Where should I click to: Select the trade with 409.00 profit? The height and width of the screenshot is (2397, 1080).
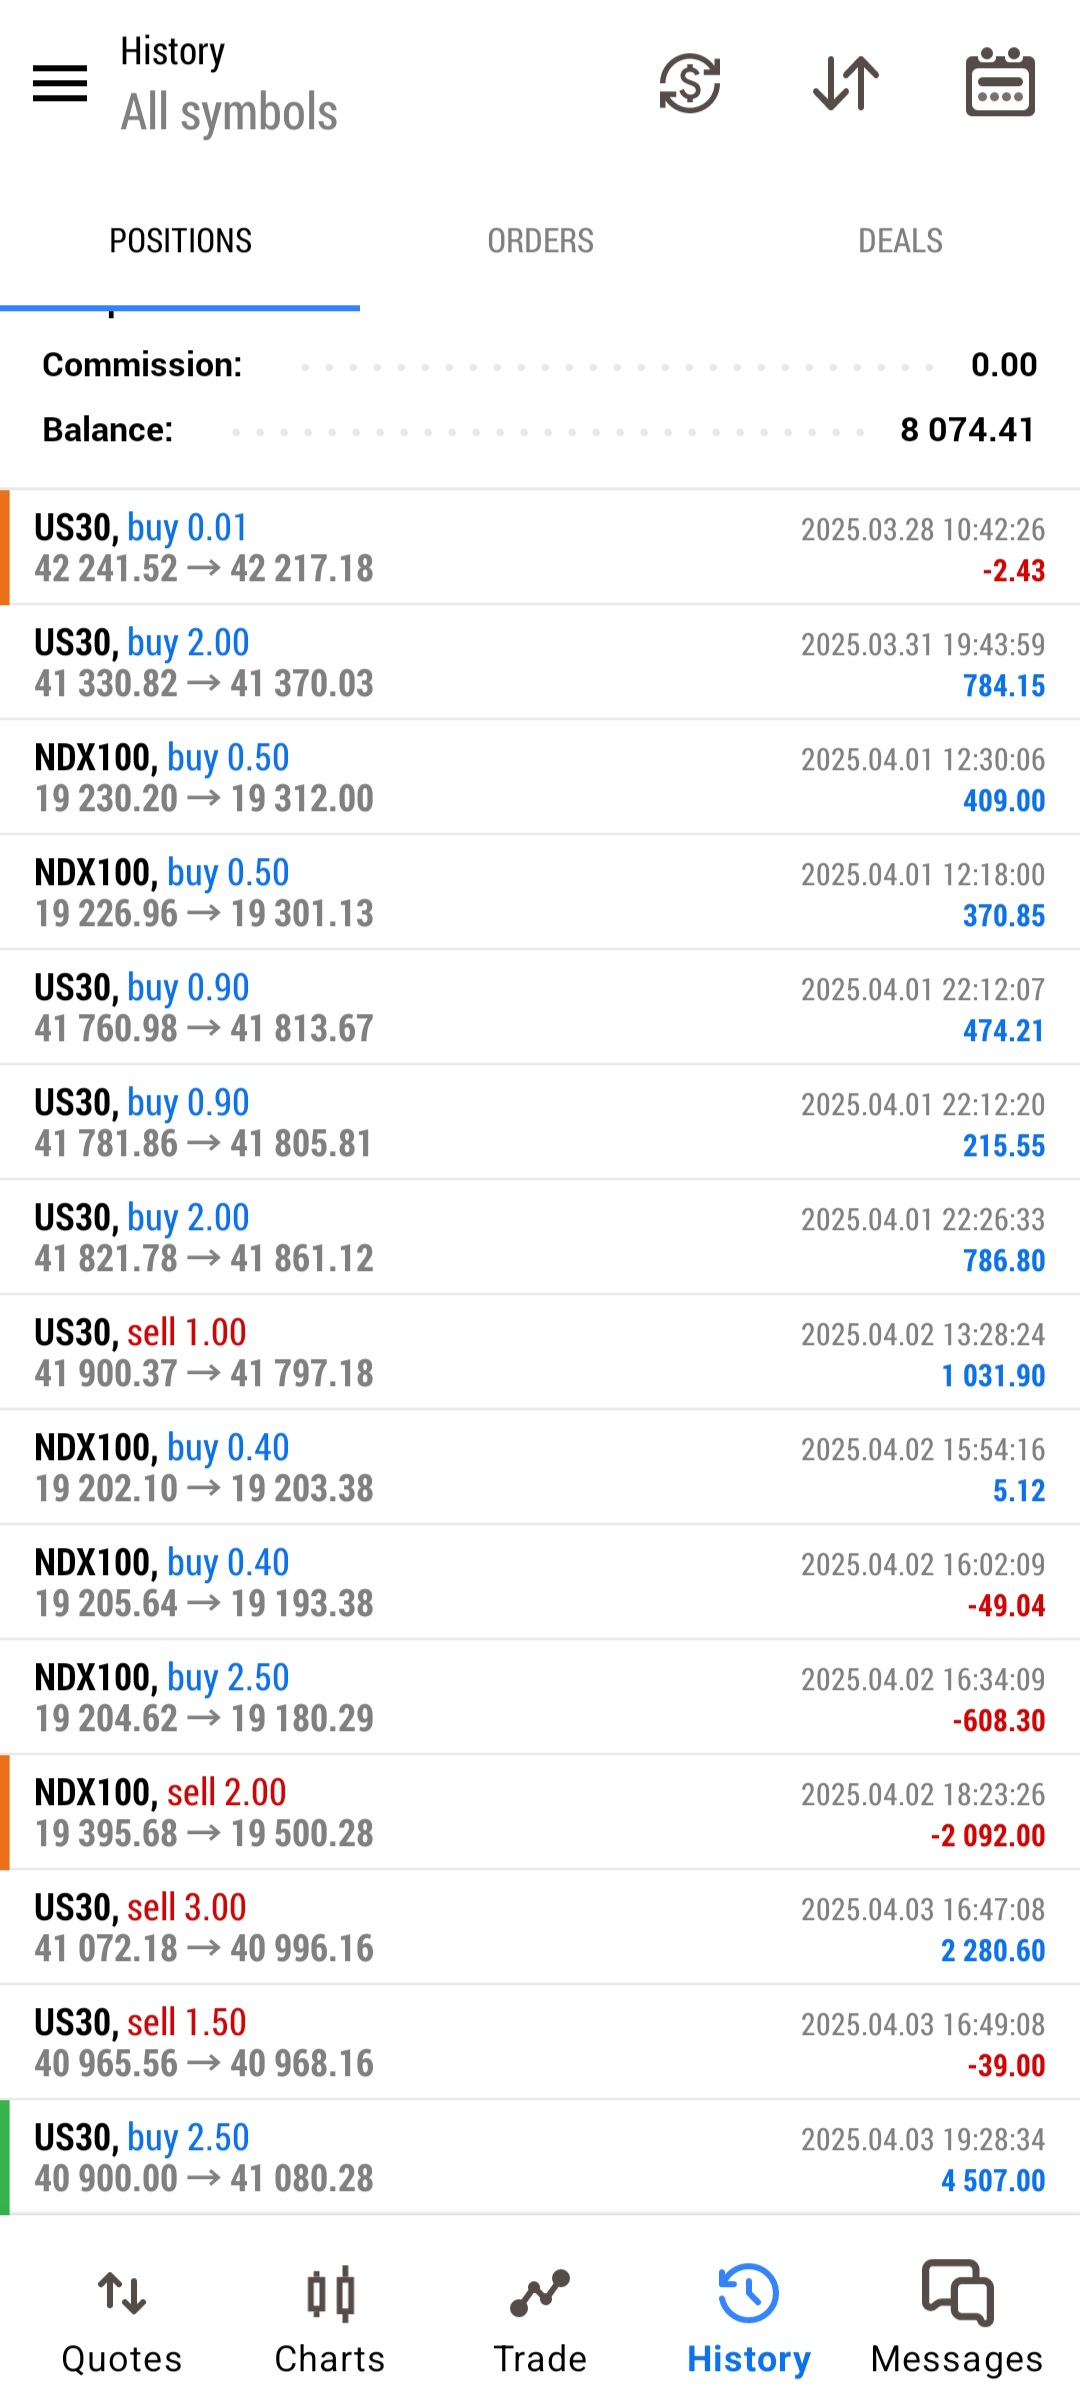click(x=540, y=777)
